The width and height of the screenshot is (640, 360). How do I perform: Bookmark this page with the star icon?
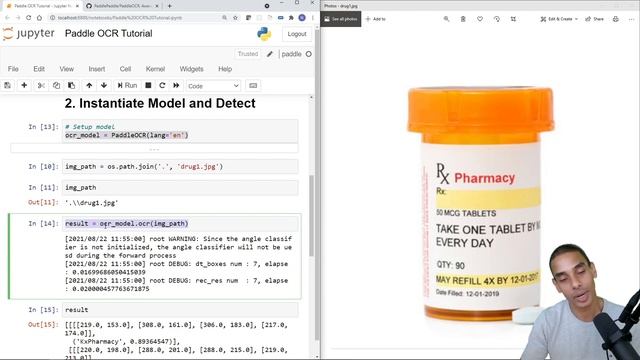click(235, 18)
